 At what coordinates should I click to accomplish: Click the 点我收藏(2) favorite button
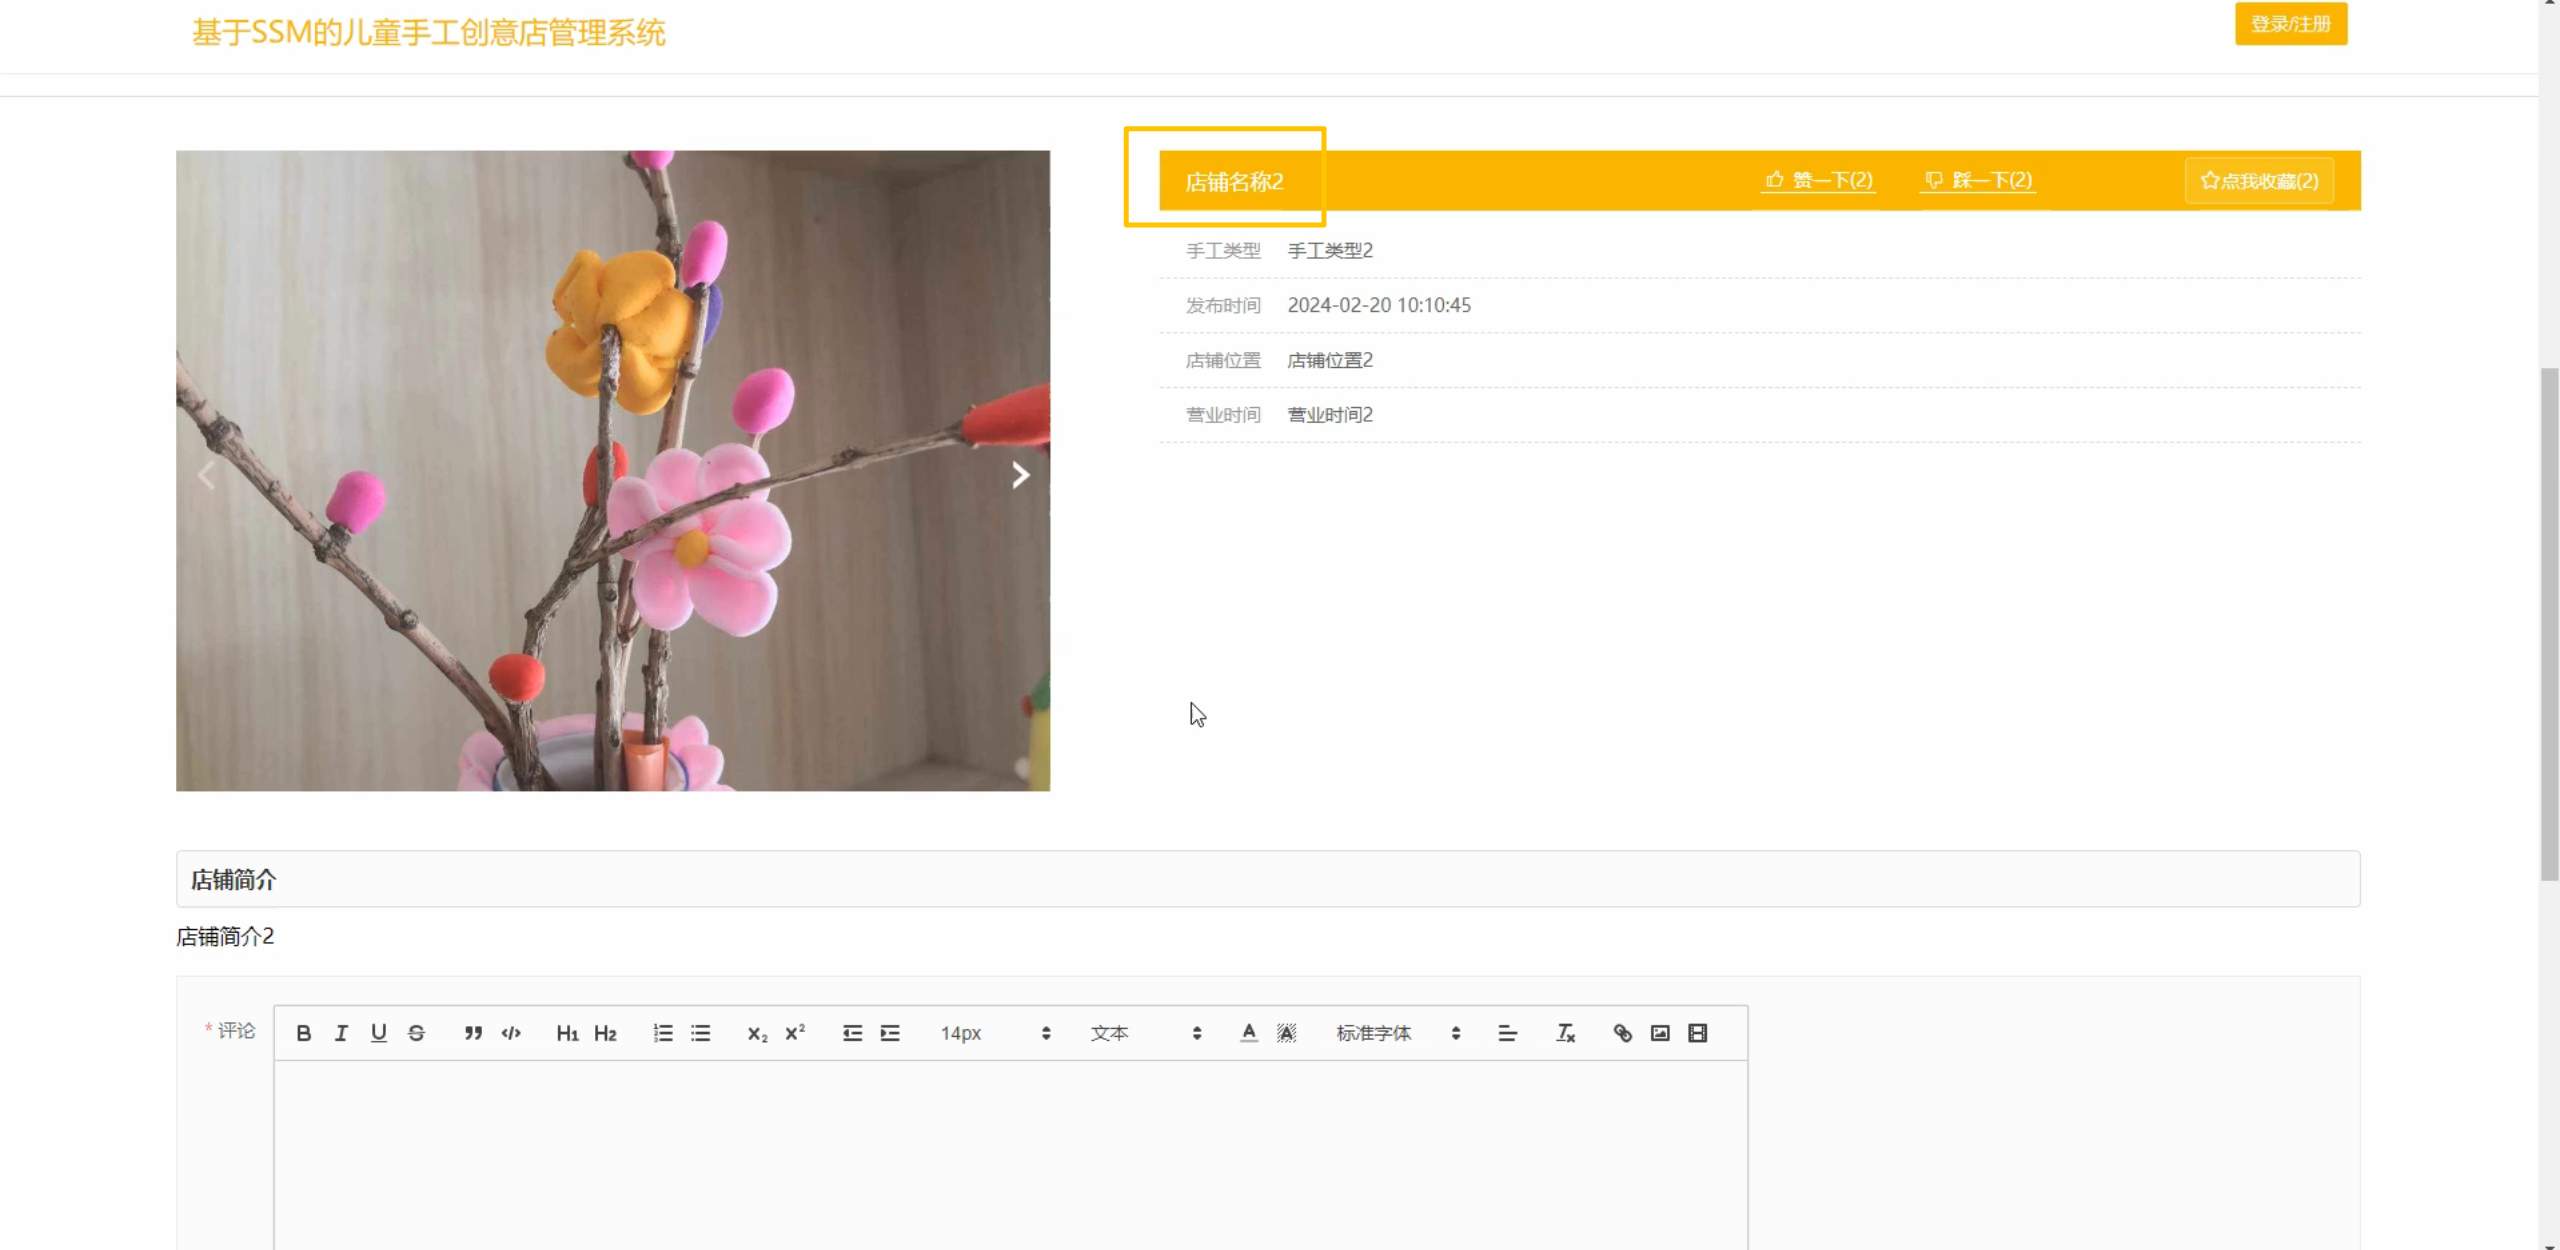[x=2259, y=181]
